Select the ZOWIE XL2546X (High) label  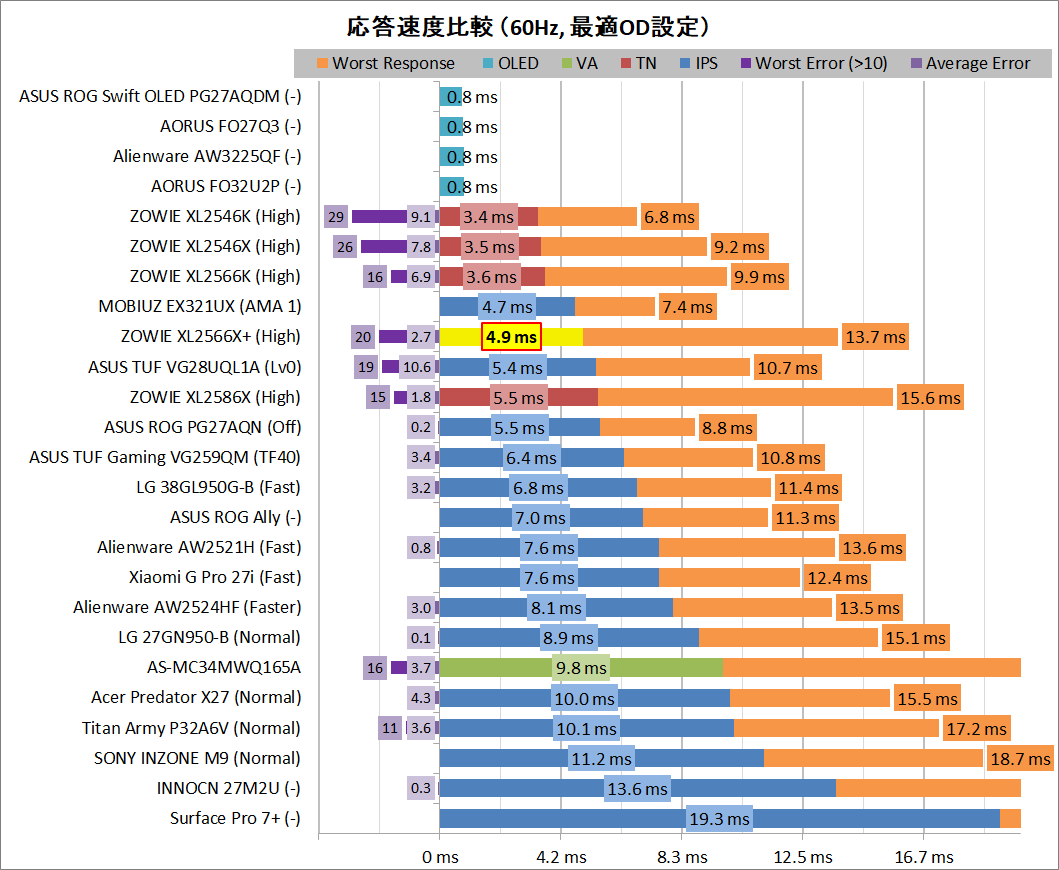coord(215,247)
